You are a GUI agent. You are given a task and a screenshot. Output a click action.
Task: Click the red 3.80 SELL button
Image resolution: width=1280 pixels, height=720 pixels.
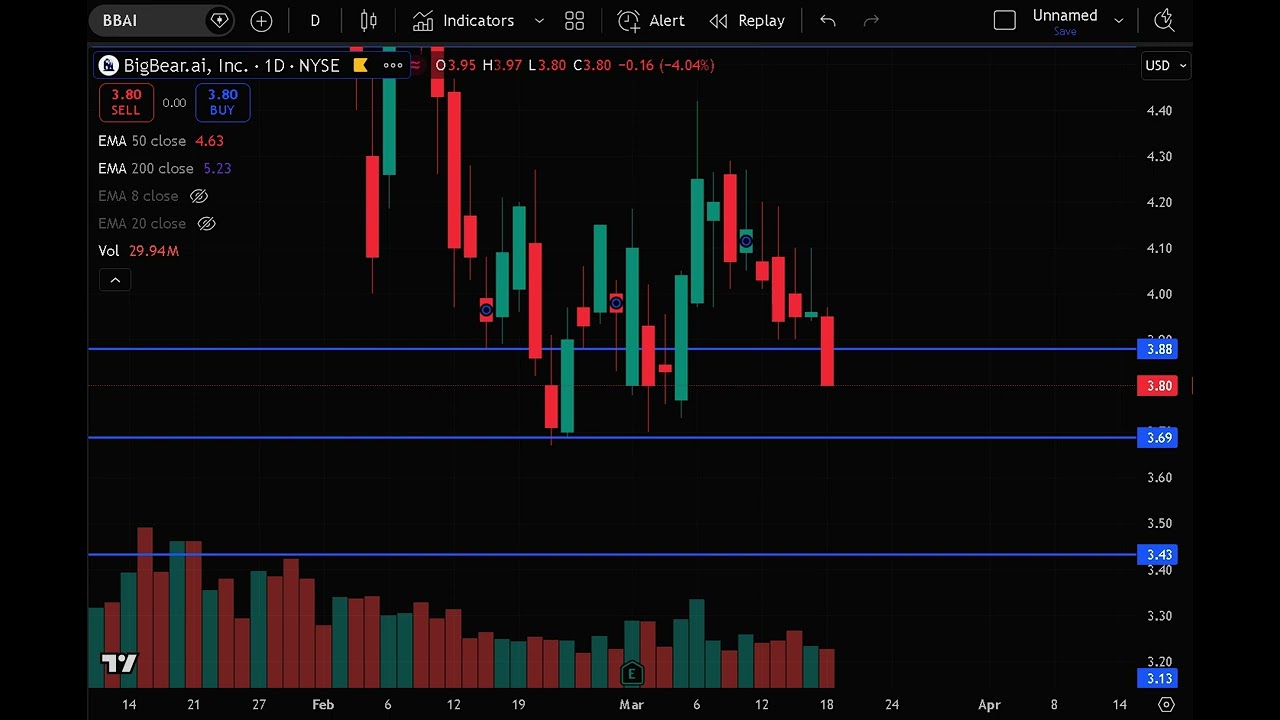(126, 102)
